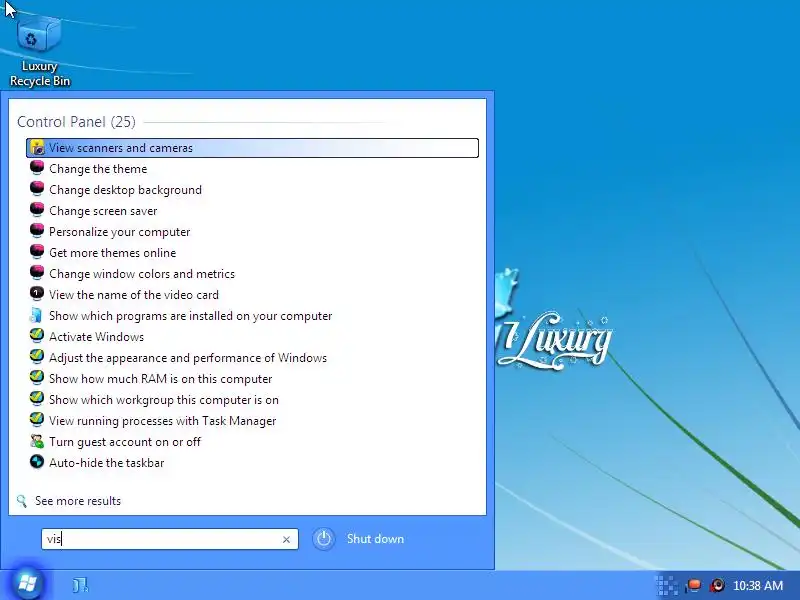Click the speaker volume tray icon
The height and width of the screenshot is (600, 800).
pos(717,585)
